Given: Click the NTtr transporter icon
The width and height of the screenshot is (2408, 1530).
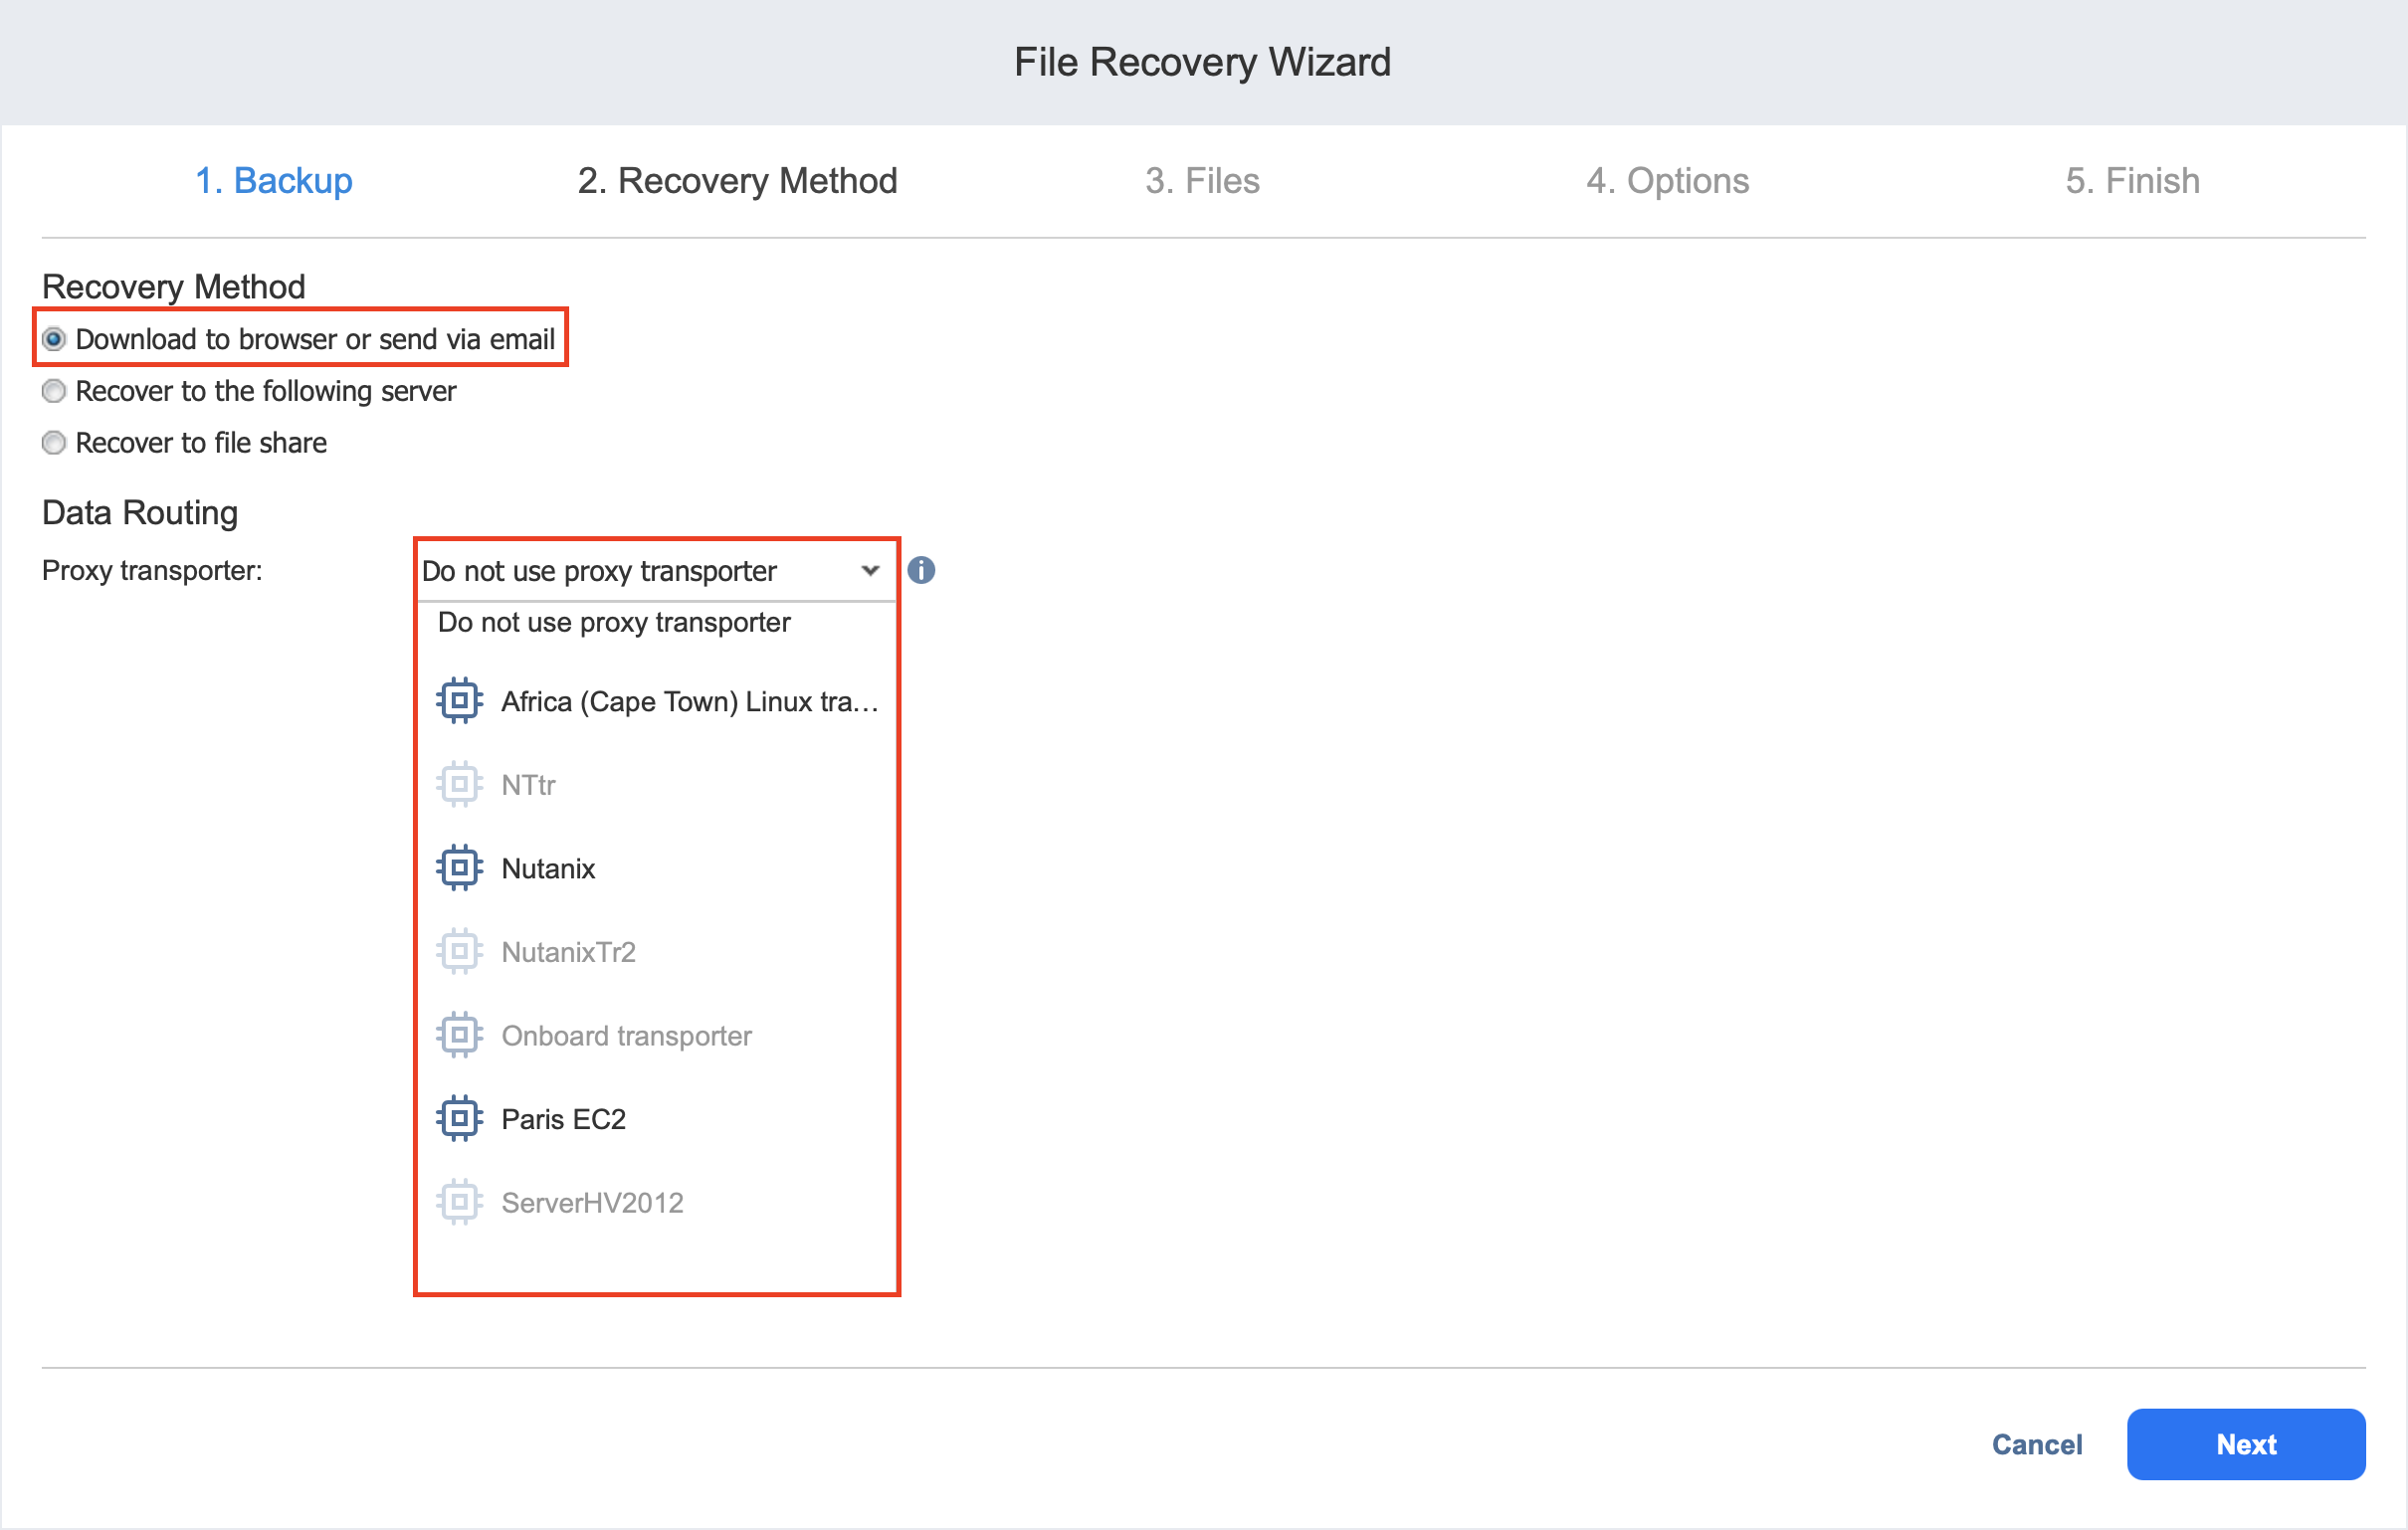Looking at the screenshot, I should (x=459, y=785).
